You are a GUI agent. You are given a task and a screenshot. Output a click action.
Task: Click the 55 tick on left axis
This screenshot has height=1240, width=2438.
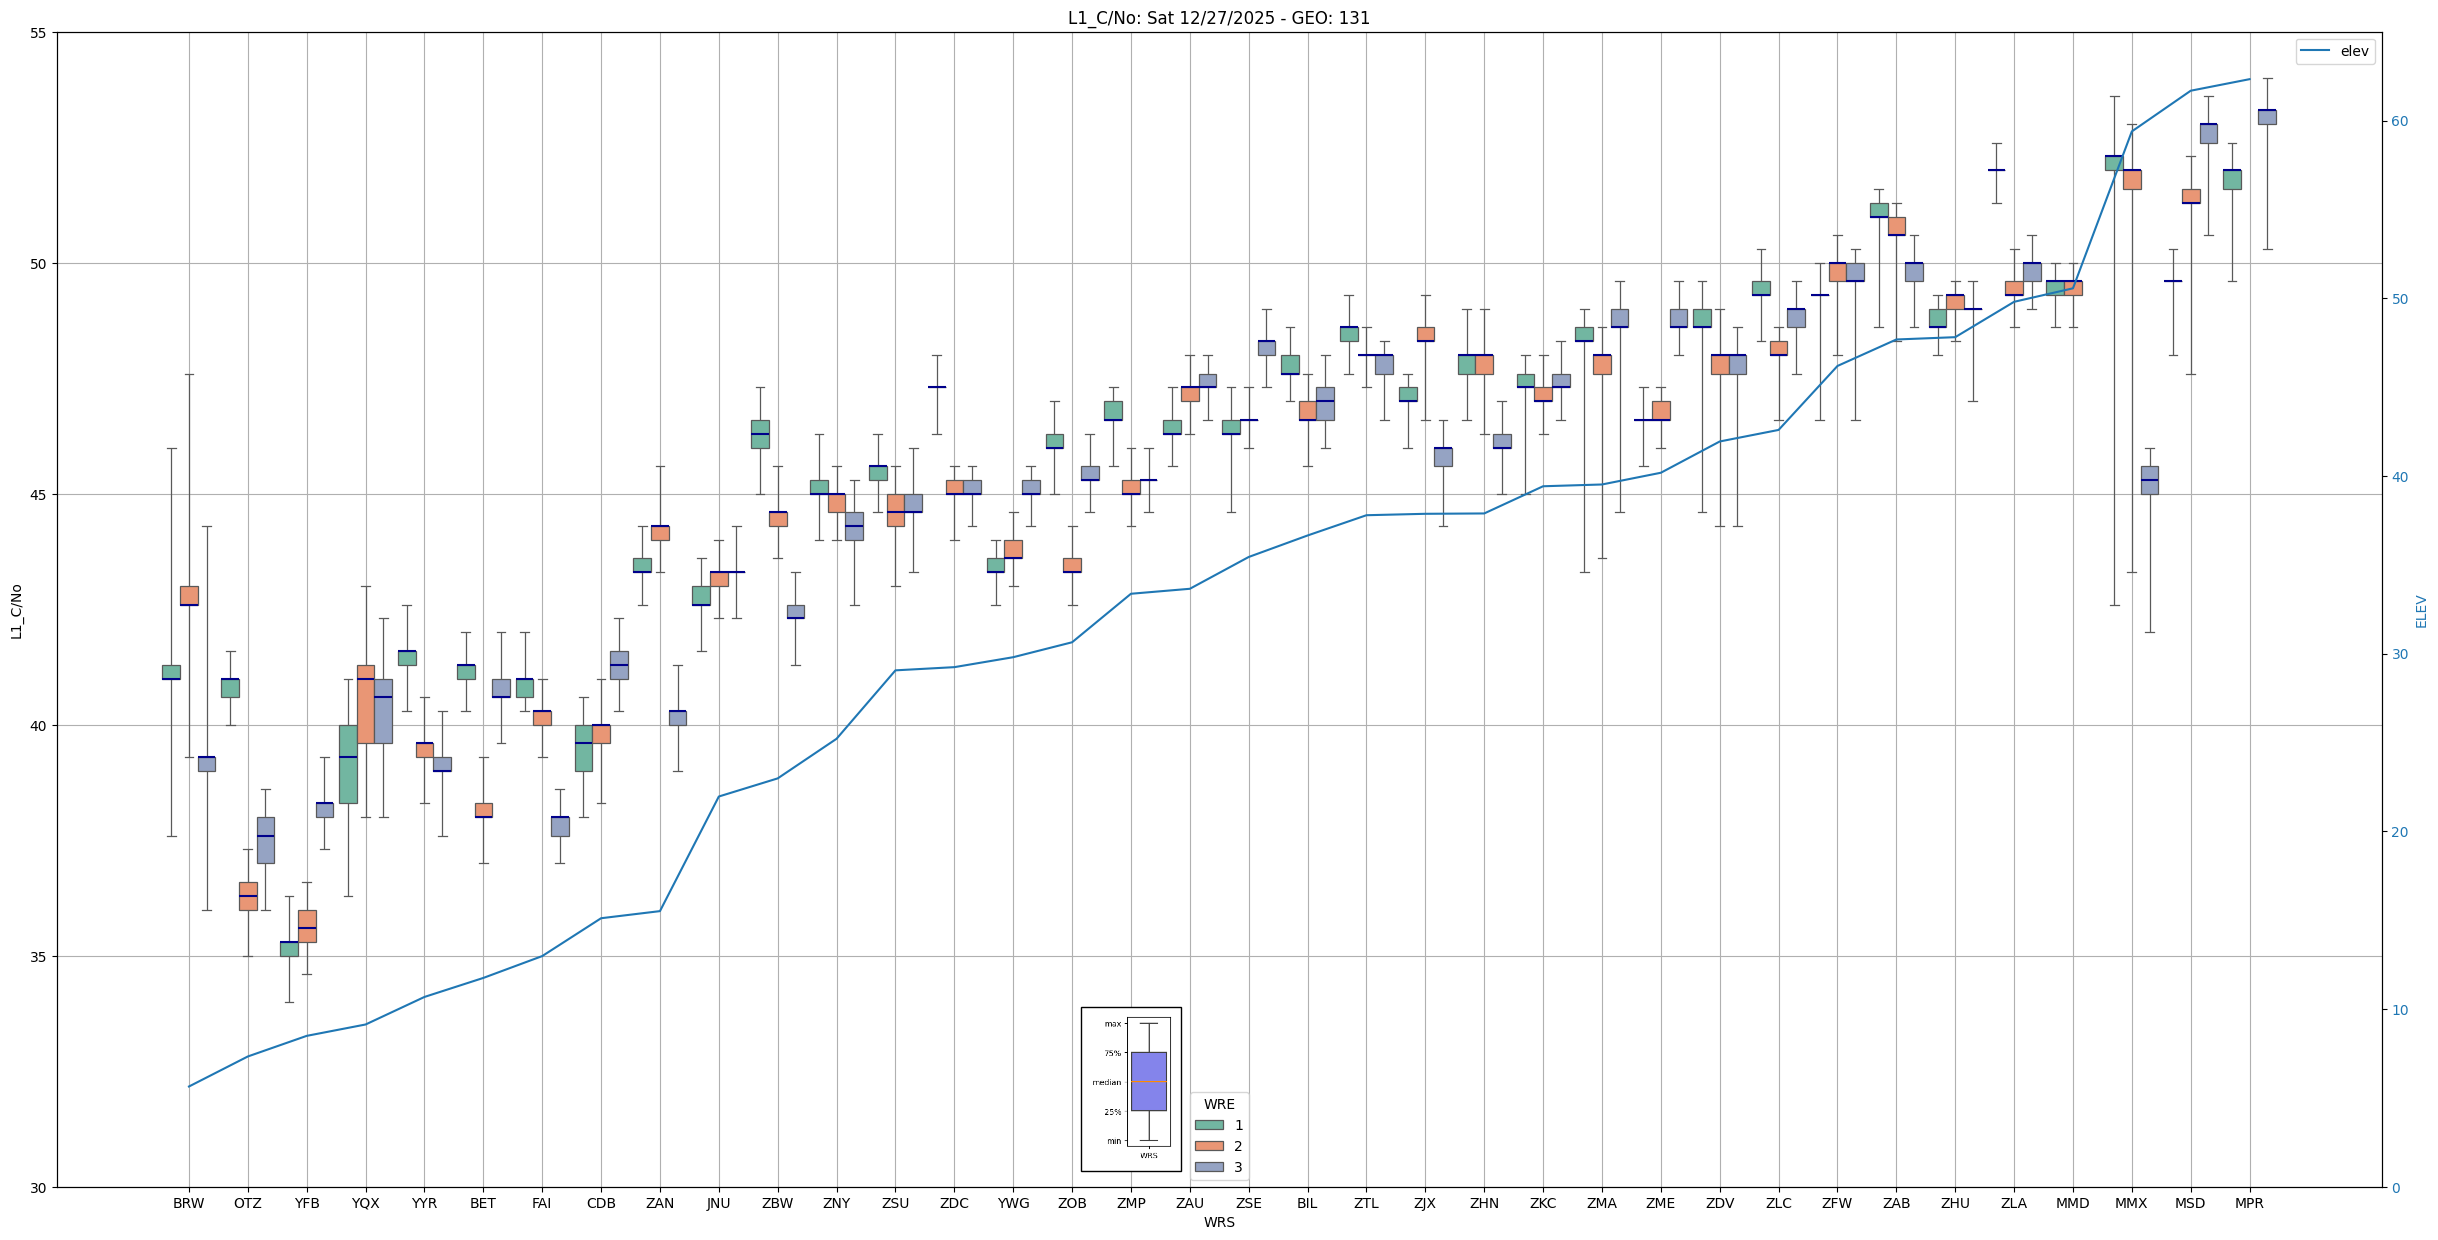tap(40, 33)
